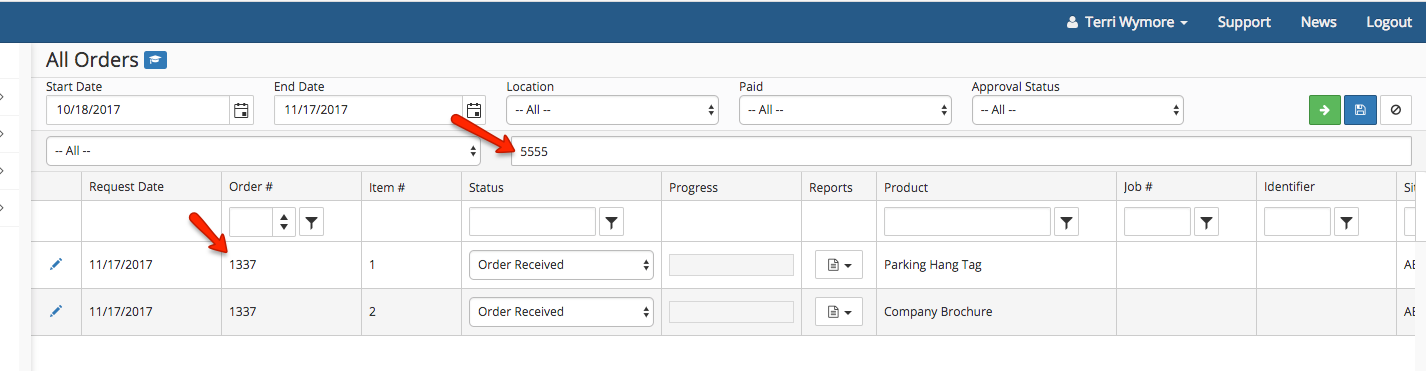Expand Location dropdown
1426x371 pixels.
612,110
